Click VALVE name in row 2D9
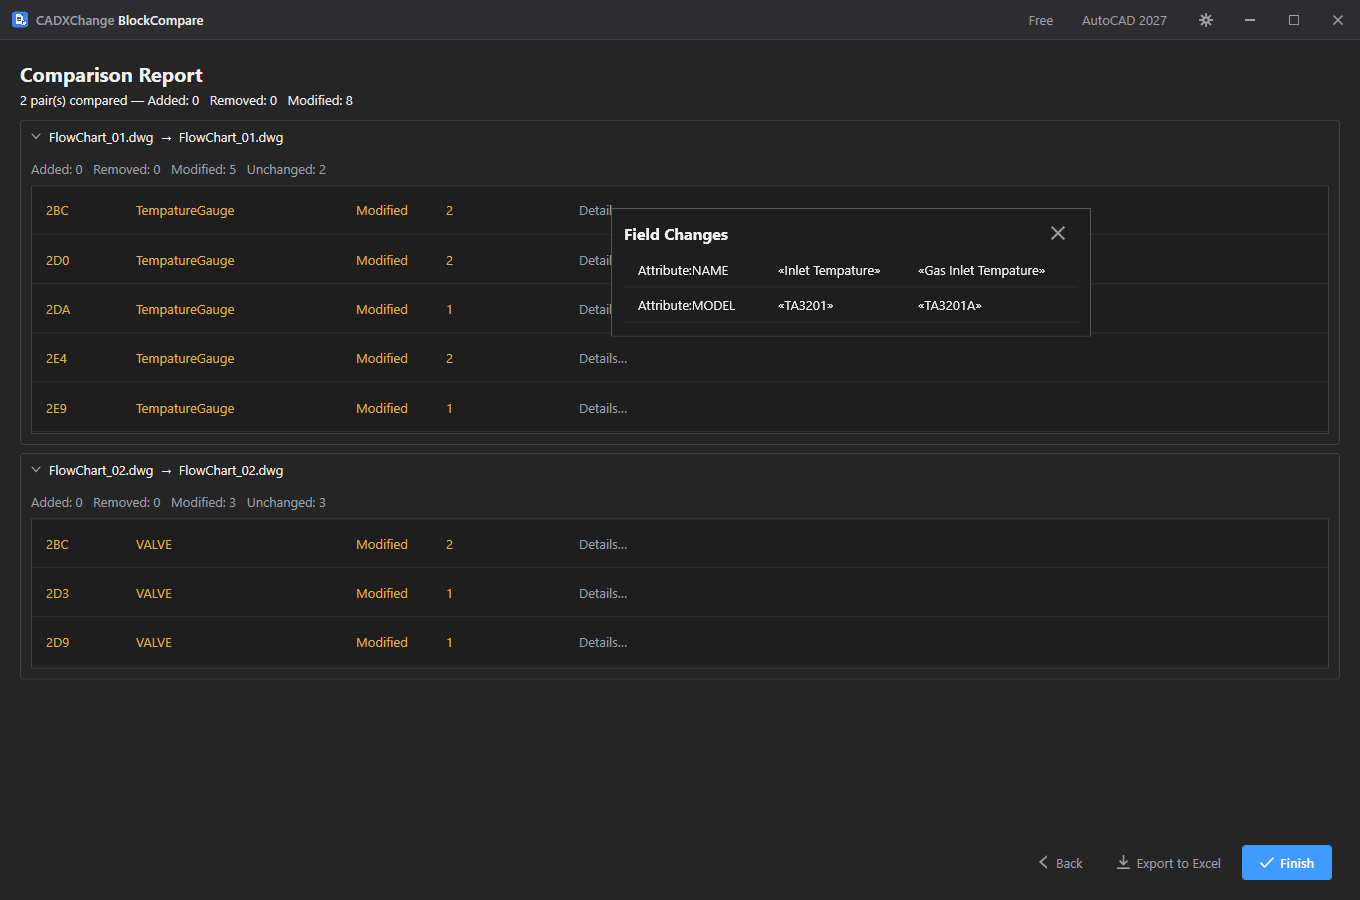This screenshot has width=1360, height=900. 154,642
